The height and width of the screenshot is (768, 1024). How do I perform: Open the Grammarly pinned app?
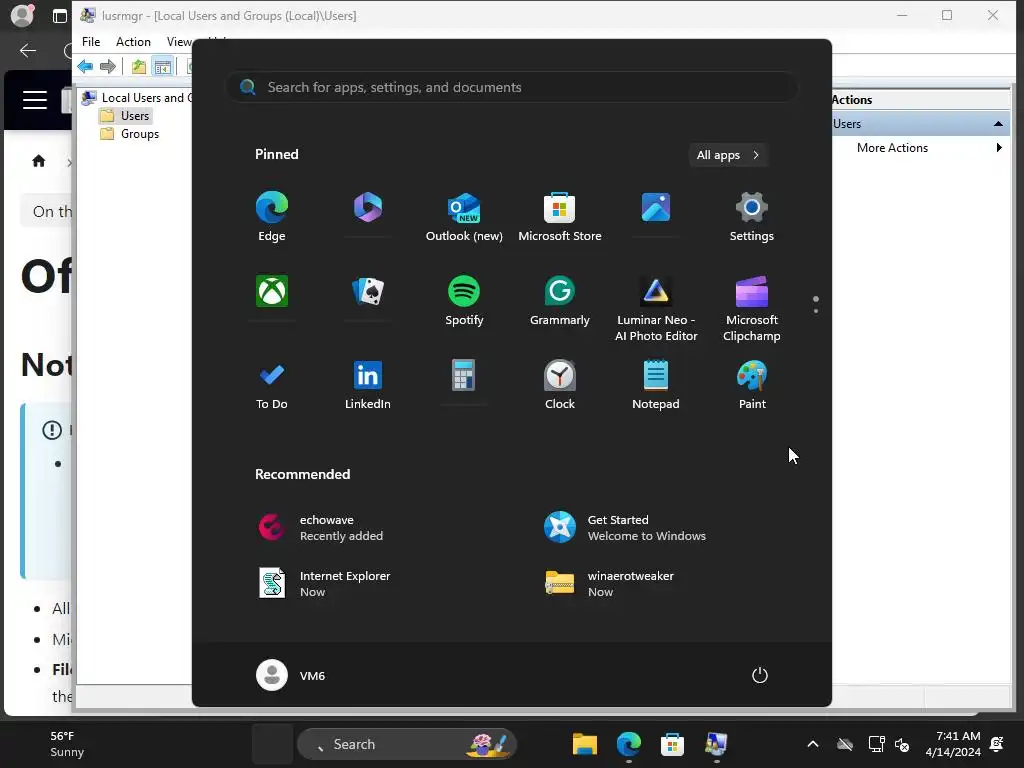coord(560,300)
